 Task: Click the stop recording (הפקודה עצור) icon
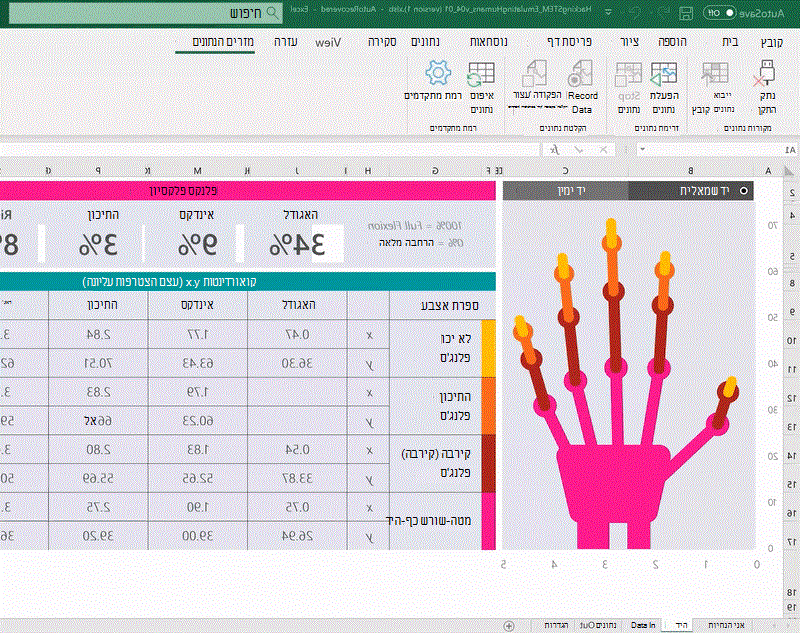tap(535, 73)
